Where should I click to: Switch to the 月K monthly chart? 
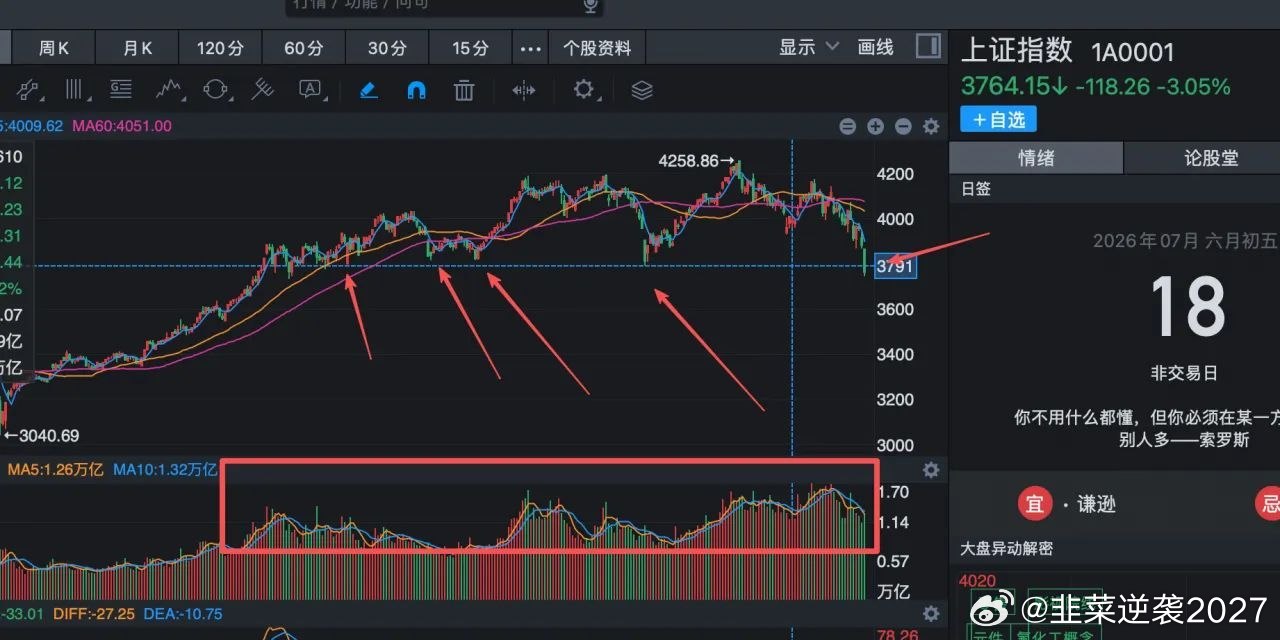(x=138, y=47)
